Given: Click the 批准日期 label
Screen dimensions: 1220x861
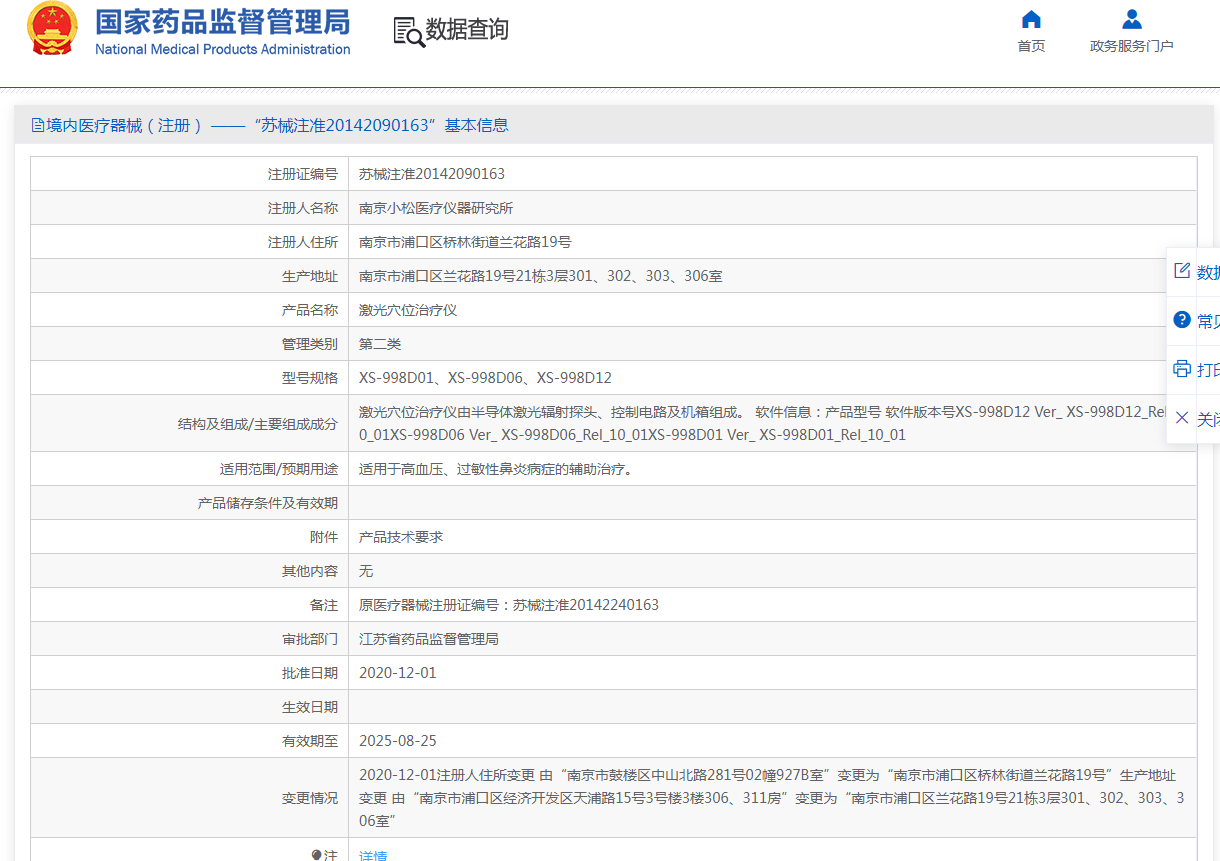Looking at the screenshot, I should [x=310, y=673].
